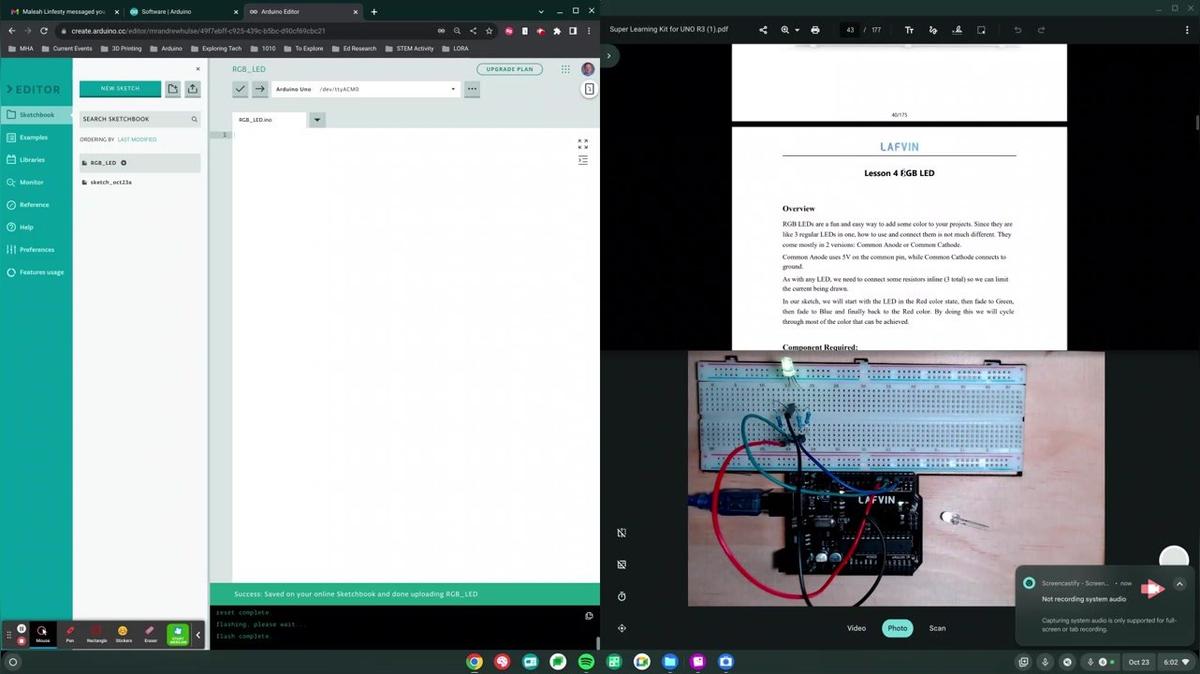Viewport: 1200px width, 674px height.
Task: Open sketch_oct23a in the sketchbook list
Action: click(x=140, y=182)
